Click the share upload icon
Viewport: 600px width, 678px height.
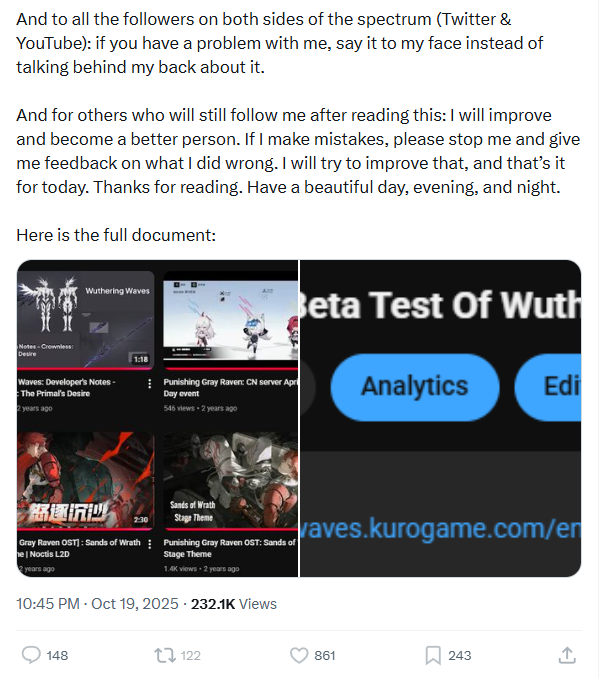(x=567, y=655)
